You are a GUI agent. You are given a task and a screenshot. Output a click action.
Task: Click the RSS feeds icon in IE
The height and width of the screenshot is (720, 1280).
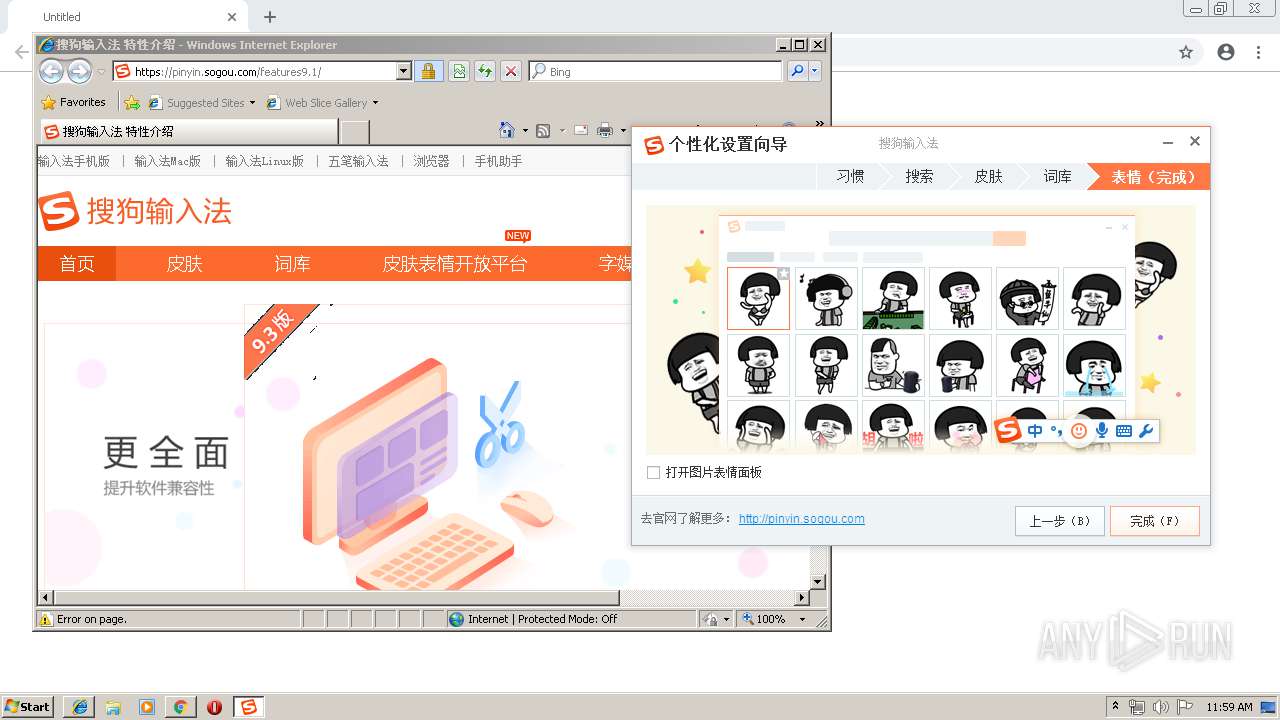coord(543,130)
